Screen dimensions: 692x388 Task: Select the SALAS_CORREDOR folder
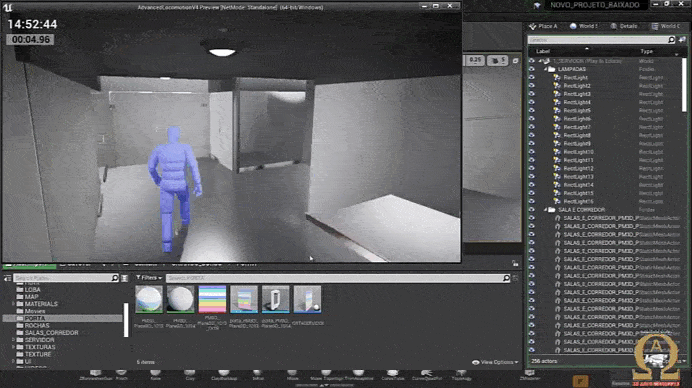click(x=51, y=333)
